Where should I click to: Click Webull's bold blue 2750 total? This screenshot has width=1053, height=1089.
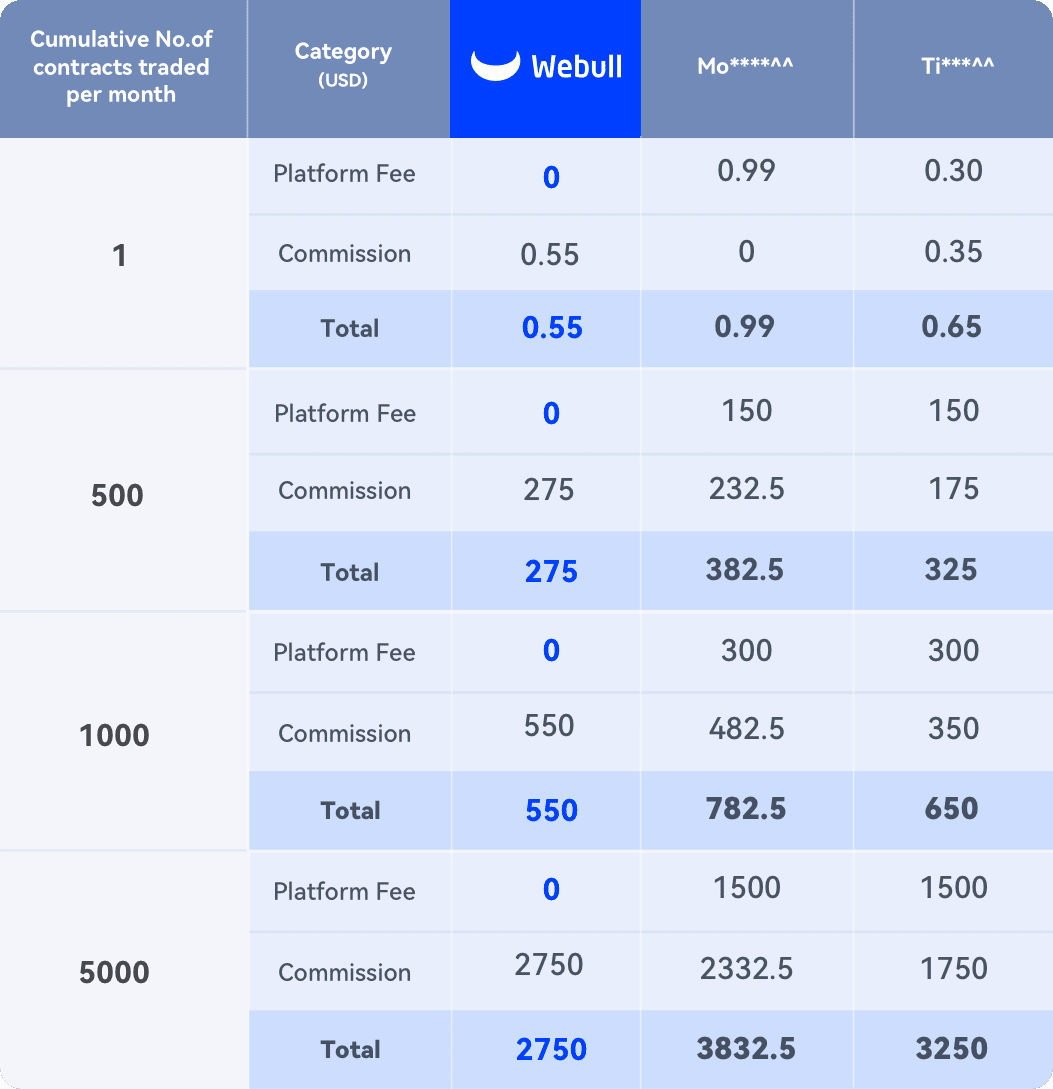click(x=551, y=1049)
